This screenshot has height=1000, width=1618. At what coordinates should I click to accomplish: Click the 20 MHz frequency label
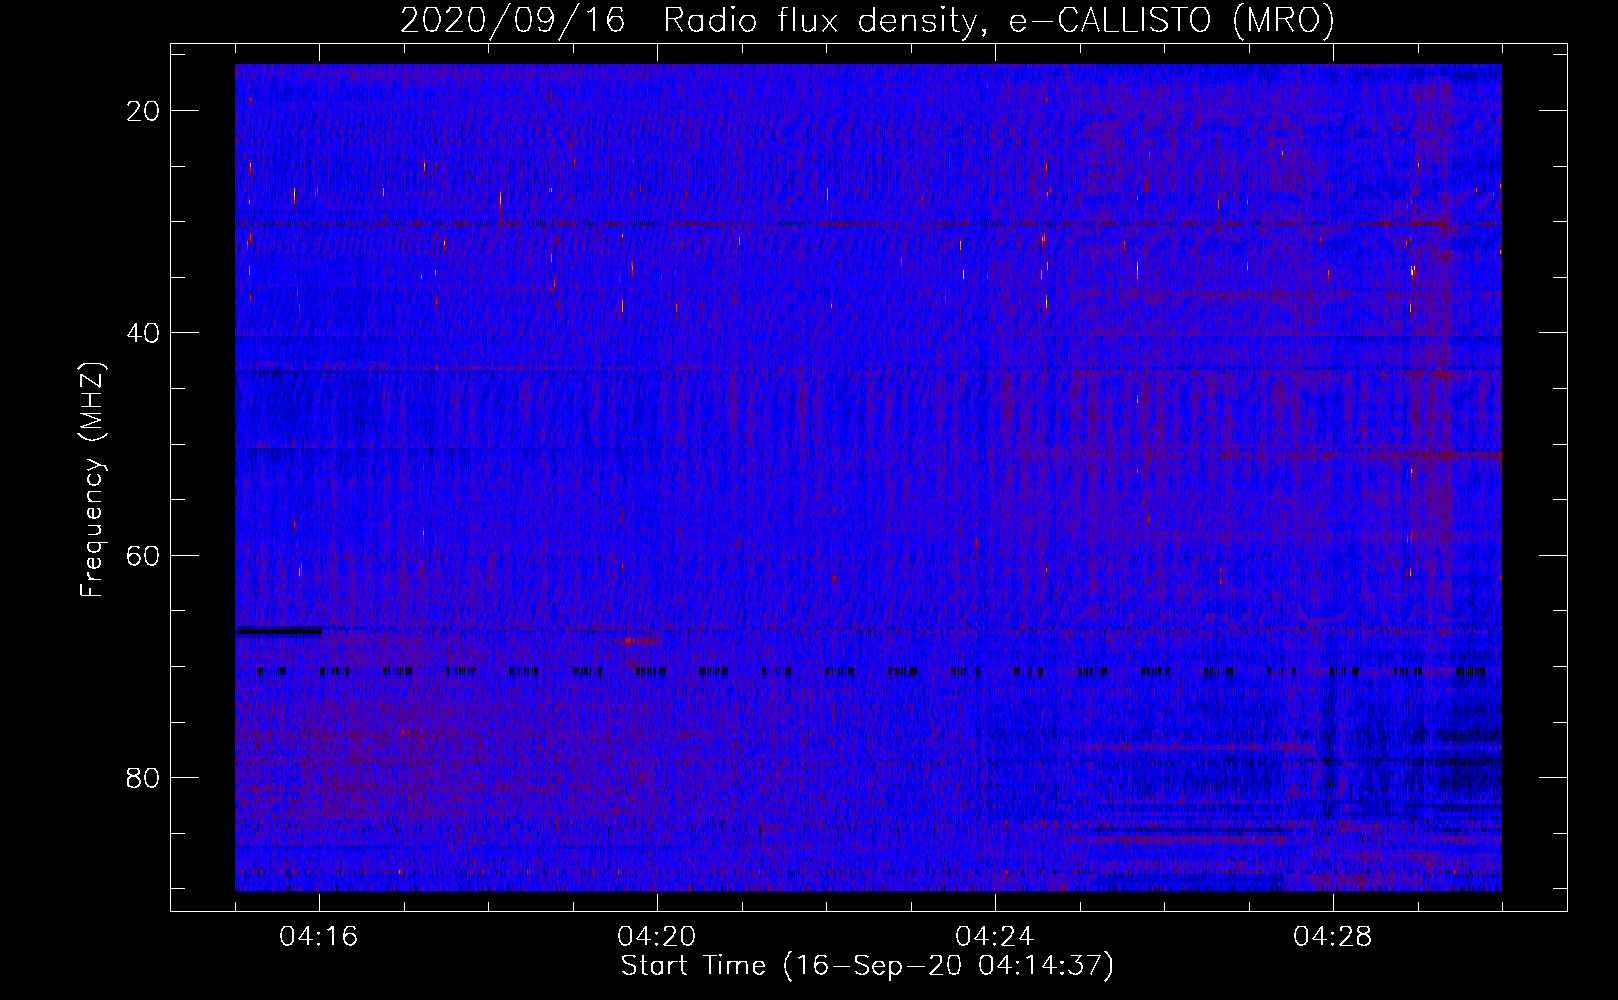click(x=143, y=111)
